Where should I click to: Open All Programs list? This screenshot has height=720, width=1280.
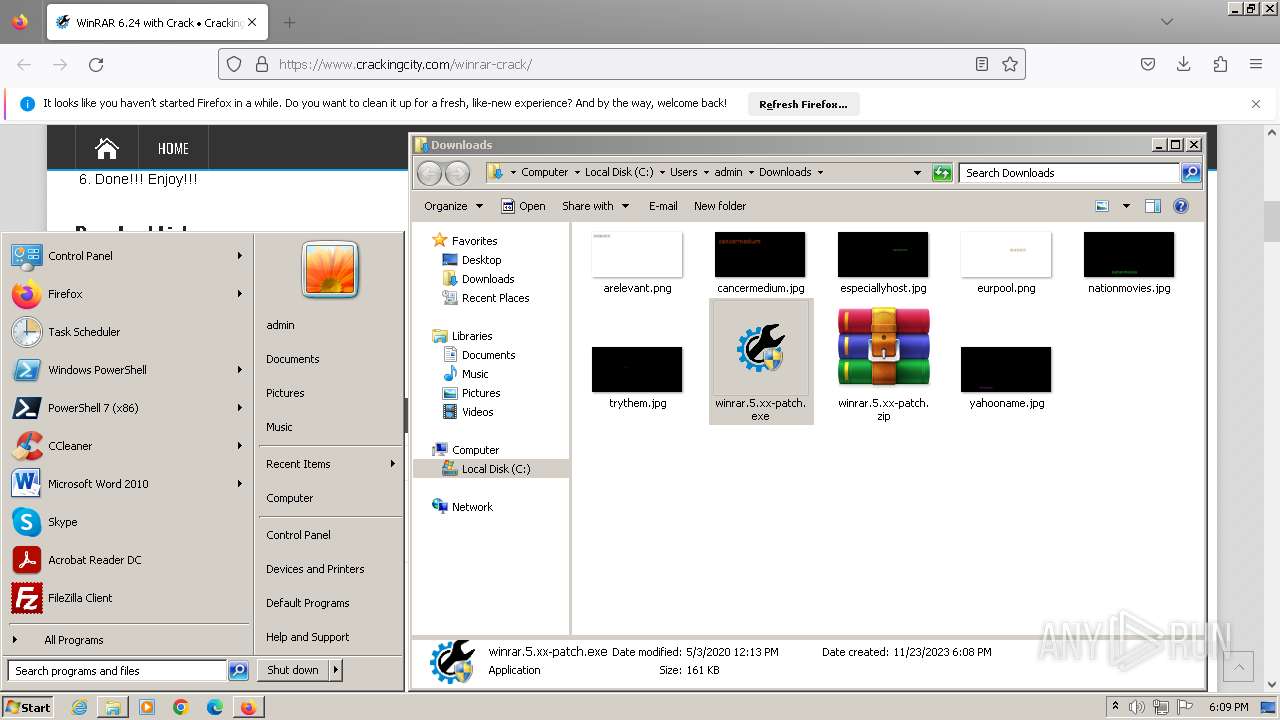point(73,640)
